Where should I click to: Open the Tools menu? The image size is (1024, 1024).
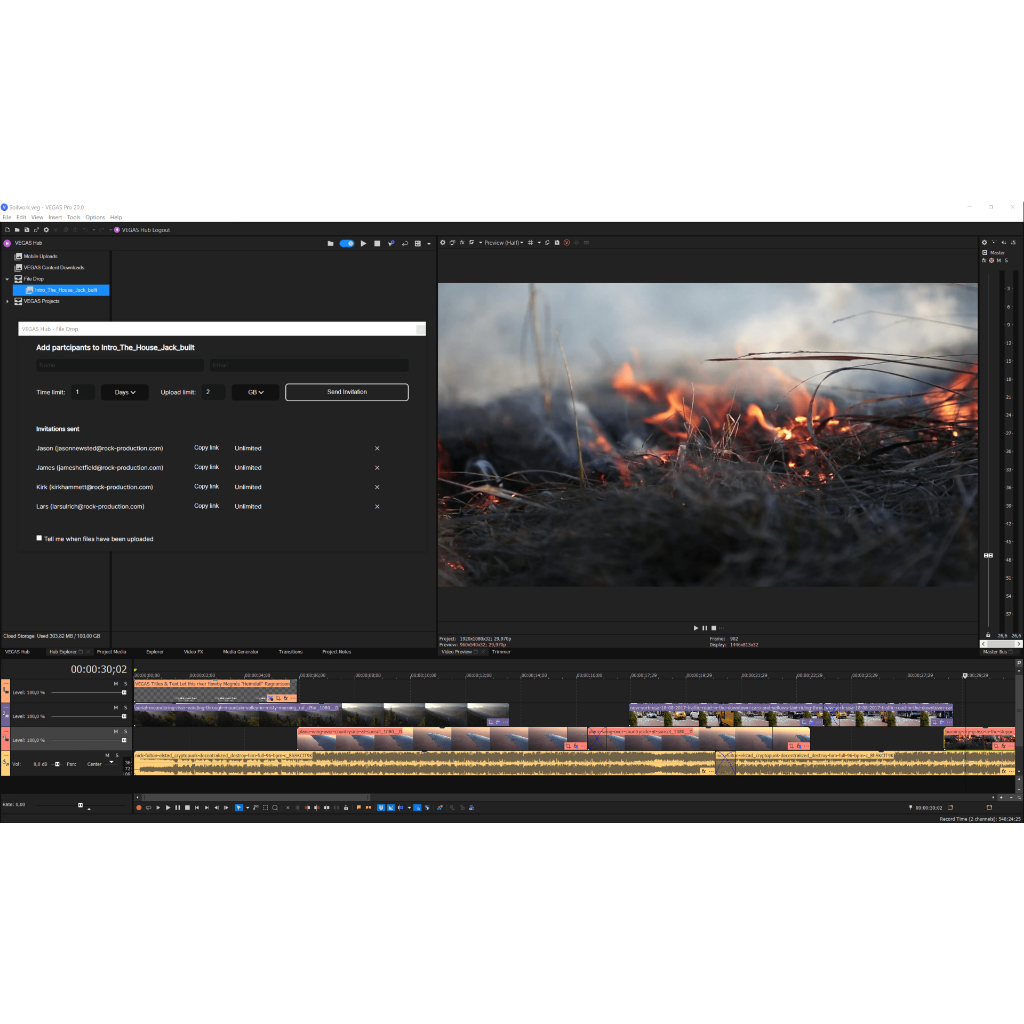(73, 217)
